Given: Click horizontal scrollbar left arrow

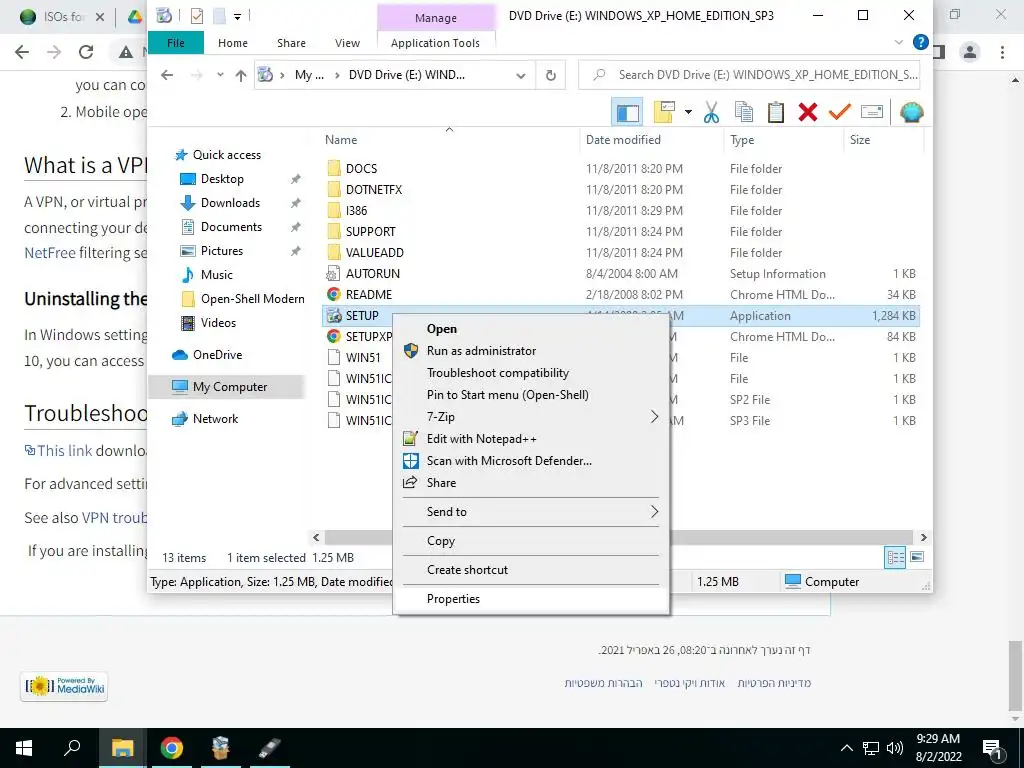Looking at the screenshot, I should [317, 537].
